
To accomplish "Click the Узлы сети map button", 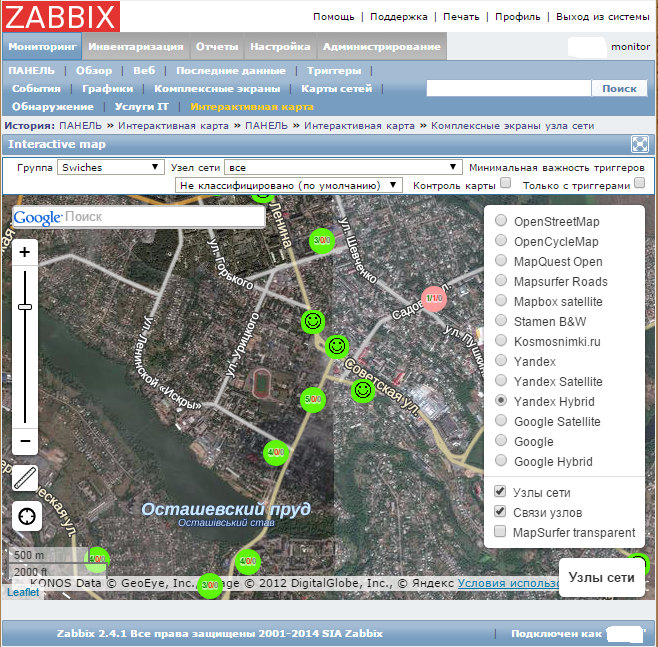I will coord(601,577).
